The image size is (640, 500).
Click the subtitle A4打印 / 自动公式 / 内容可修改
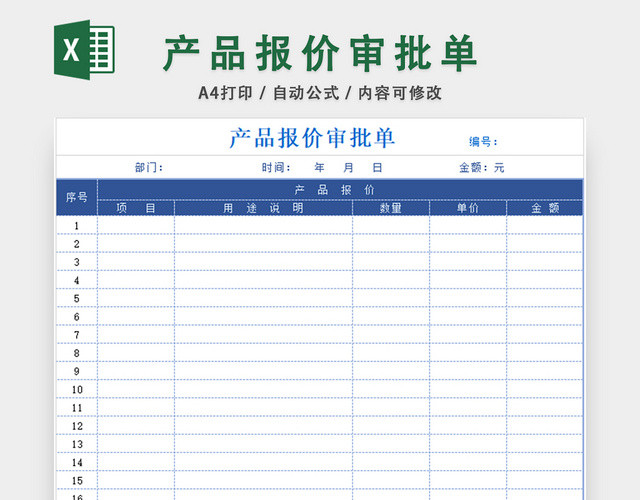320,93
